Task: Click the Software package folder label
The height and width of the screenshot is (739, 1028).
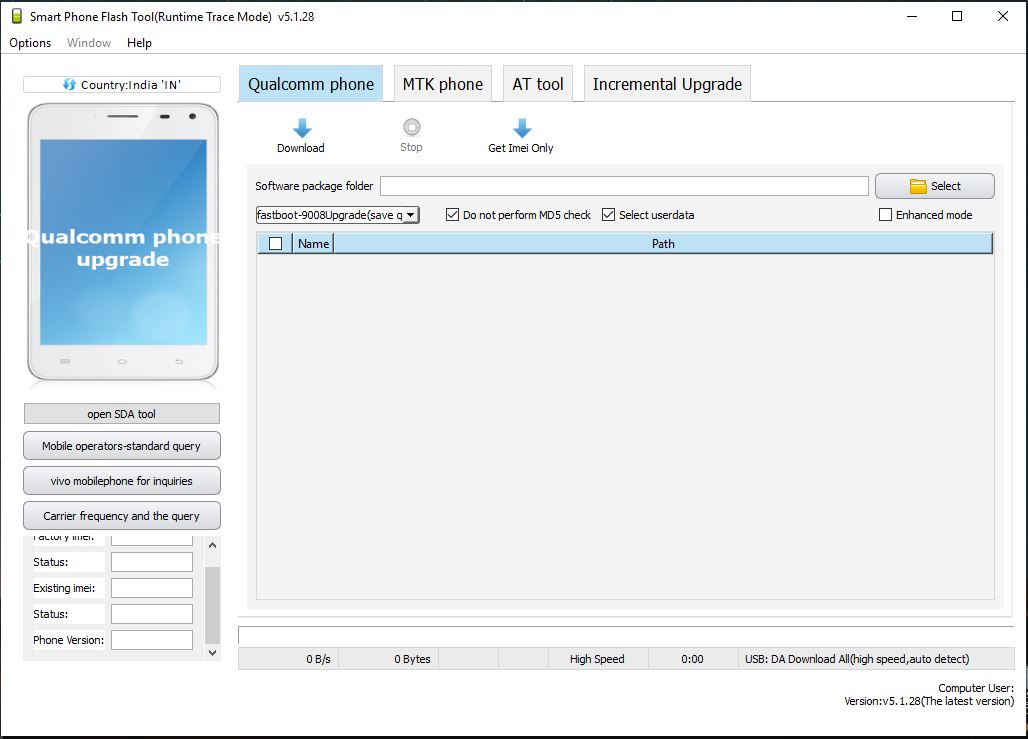Action: (x=314, y=186)
